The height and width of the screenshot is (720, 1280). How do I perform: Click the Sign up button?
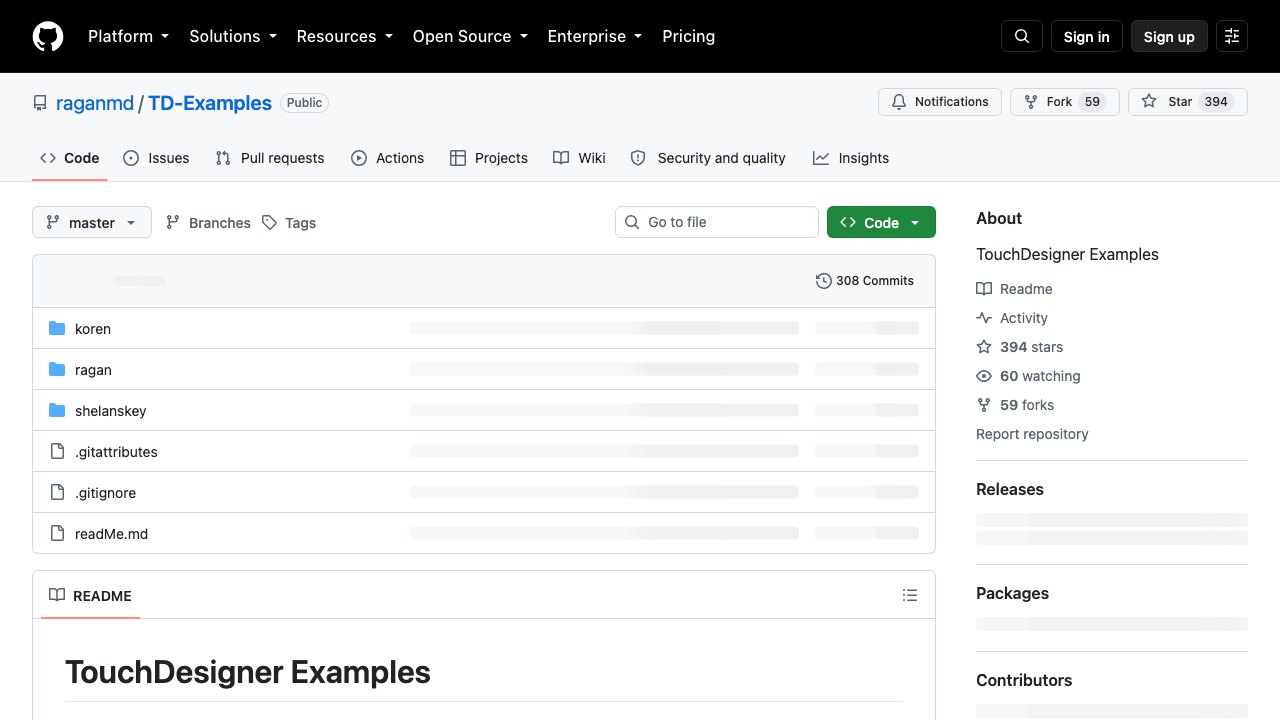1169,36
